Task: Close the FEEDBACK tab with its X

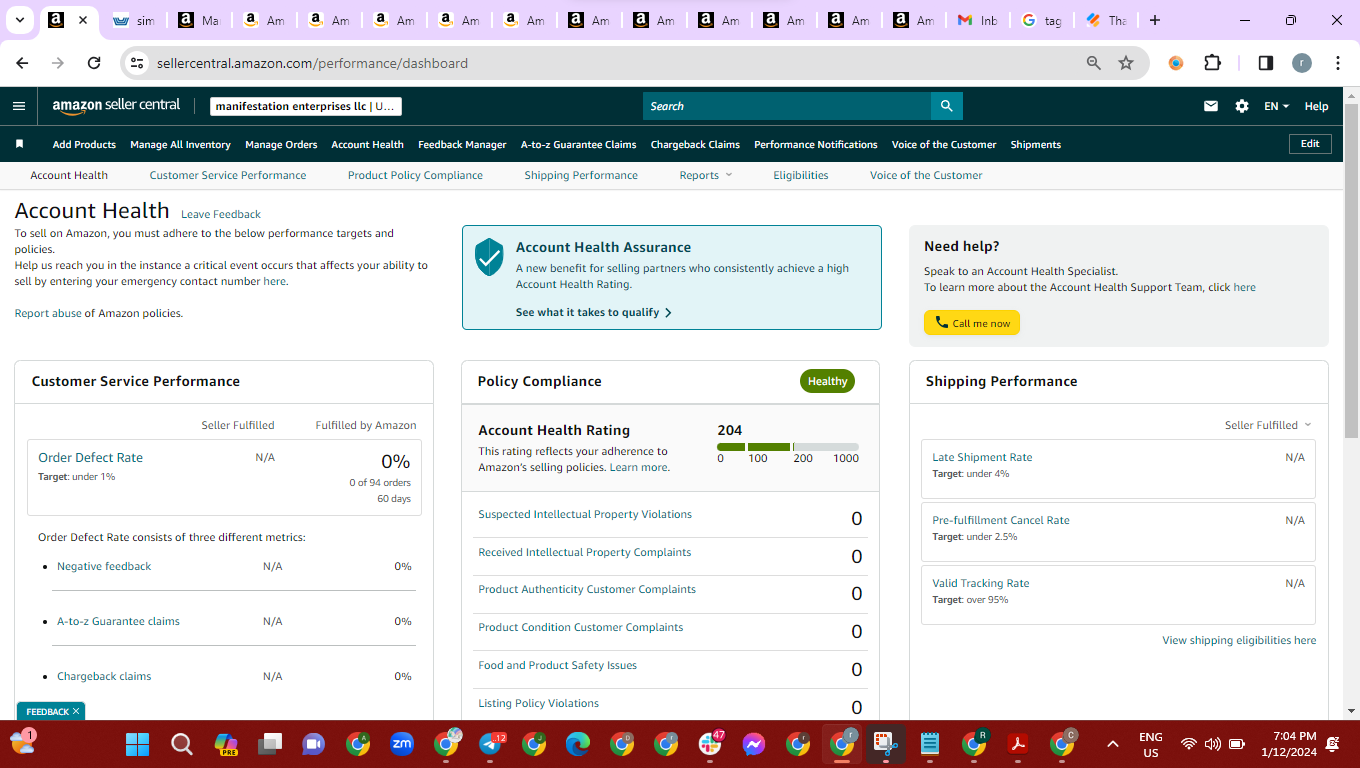Action: pos(76,711)
